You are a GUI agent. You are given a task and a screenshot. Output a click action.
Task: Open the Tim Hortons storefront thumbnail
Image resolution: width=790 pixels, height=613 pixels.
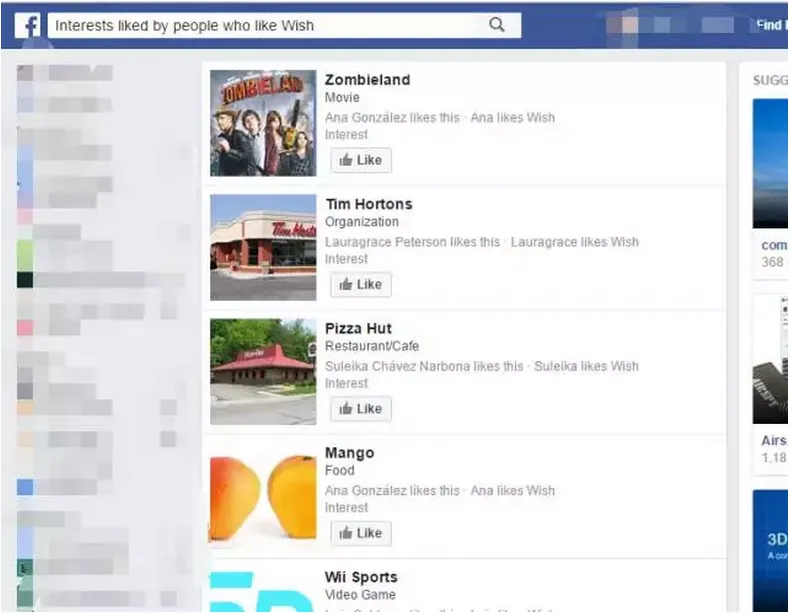click(x=263, y=247)
